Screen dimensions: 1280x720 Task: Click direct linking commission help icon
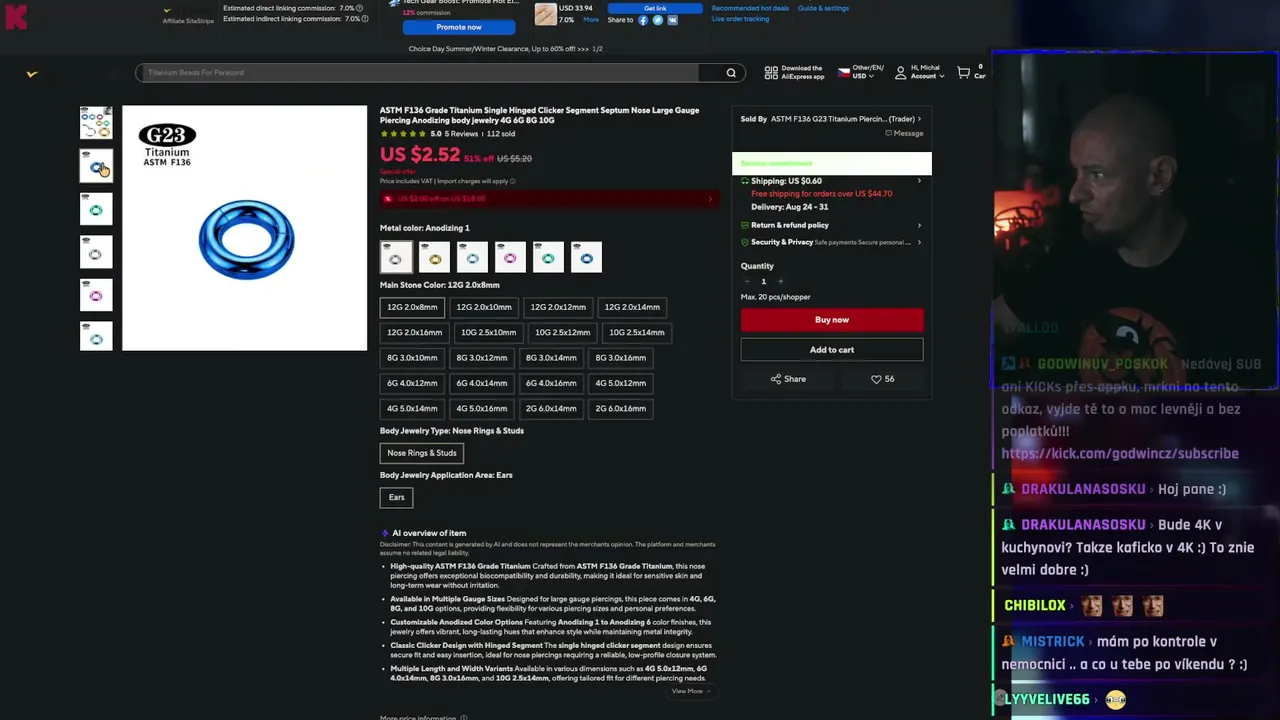360,8
